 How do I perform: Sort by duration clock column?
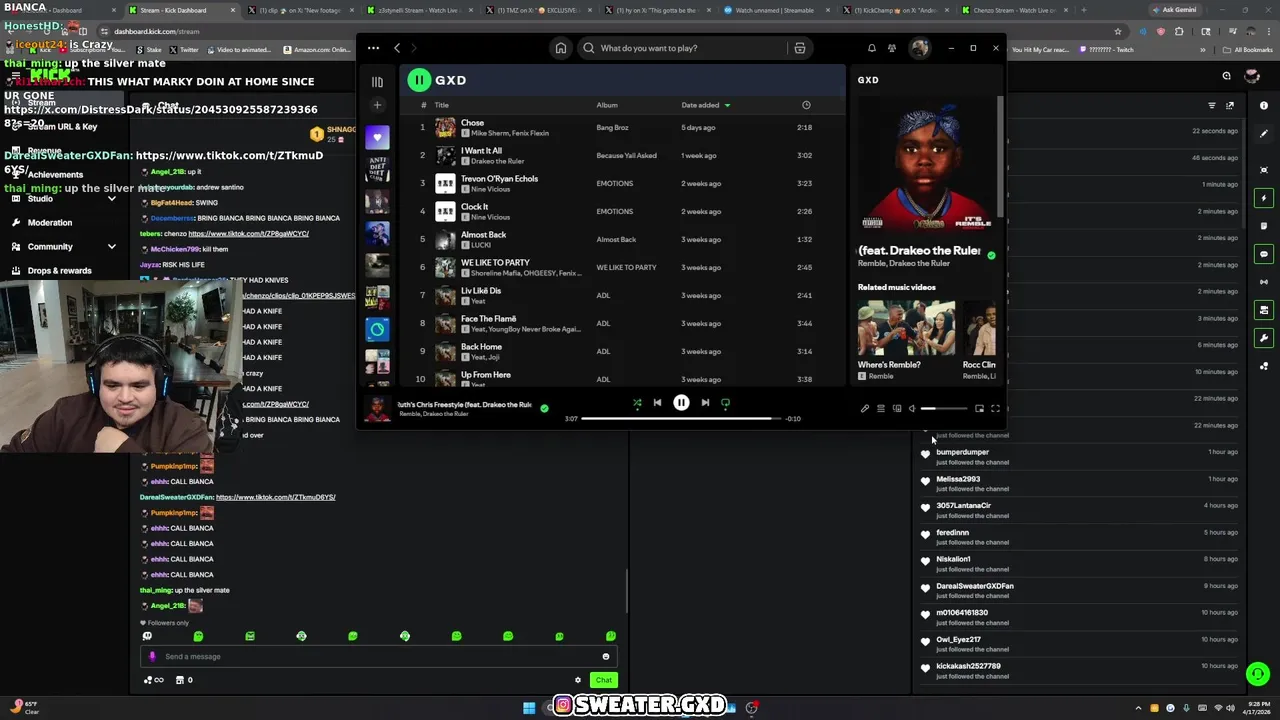point(806,105)
